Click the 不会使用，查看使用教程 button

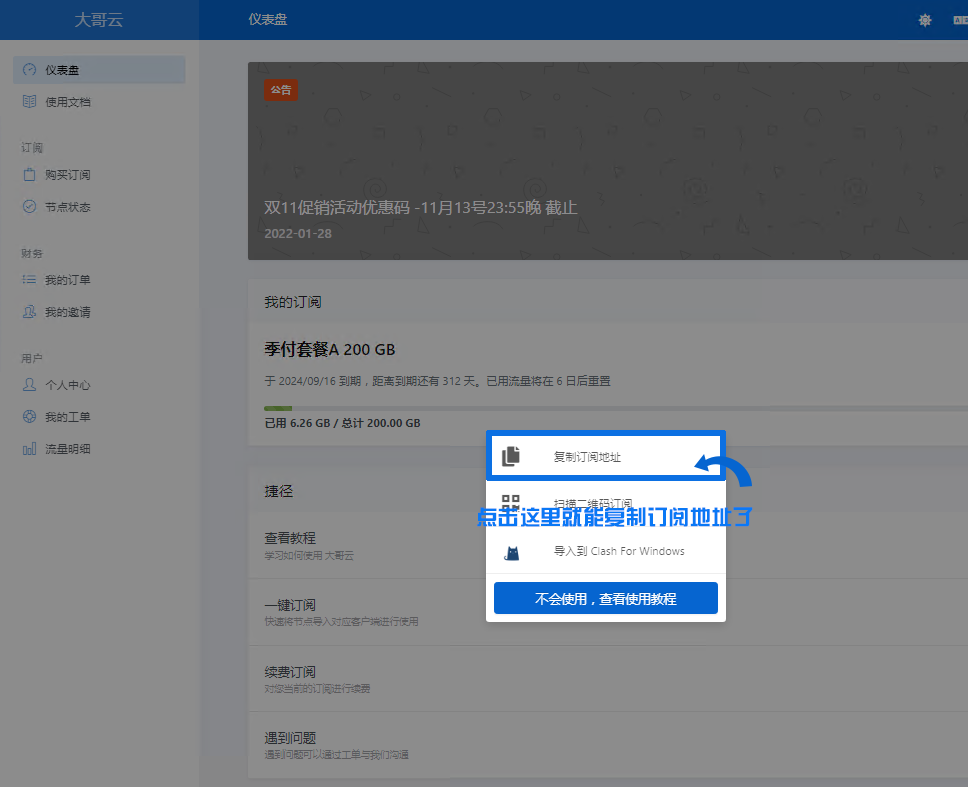(605, 598)
